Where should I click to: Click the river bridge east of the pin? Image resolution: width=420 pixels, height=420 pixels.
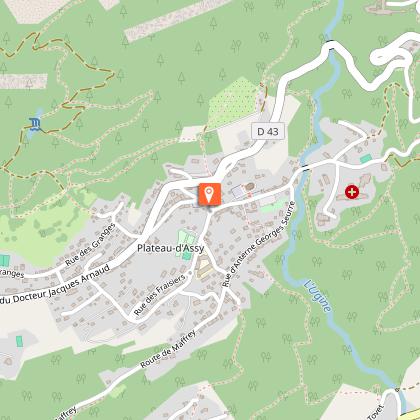click(304, 167)
